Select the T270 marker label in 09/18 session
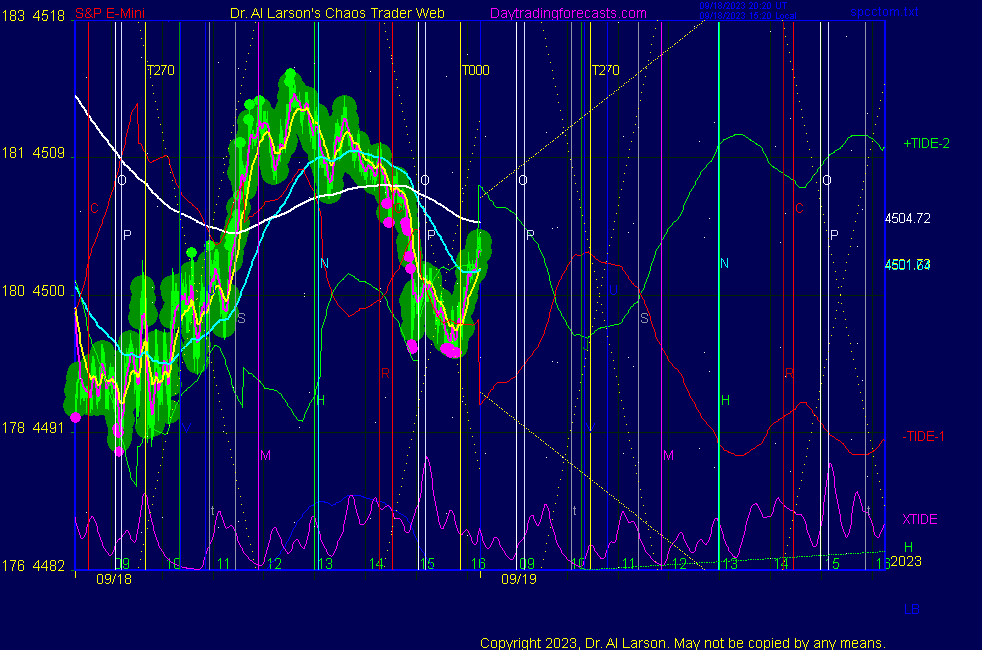The width and height of the screenshot is (982, 650). coord(161,70)
